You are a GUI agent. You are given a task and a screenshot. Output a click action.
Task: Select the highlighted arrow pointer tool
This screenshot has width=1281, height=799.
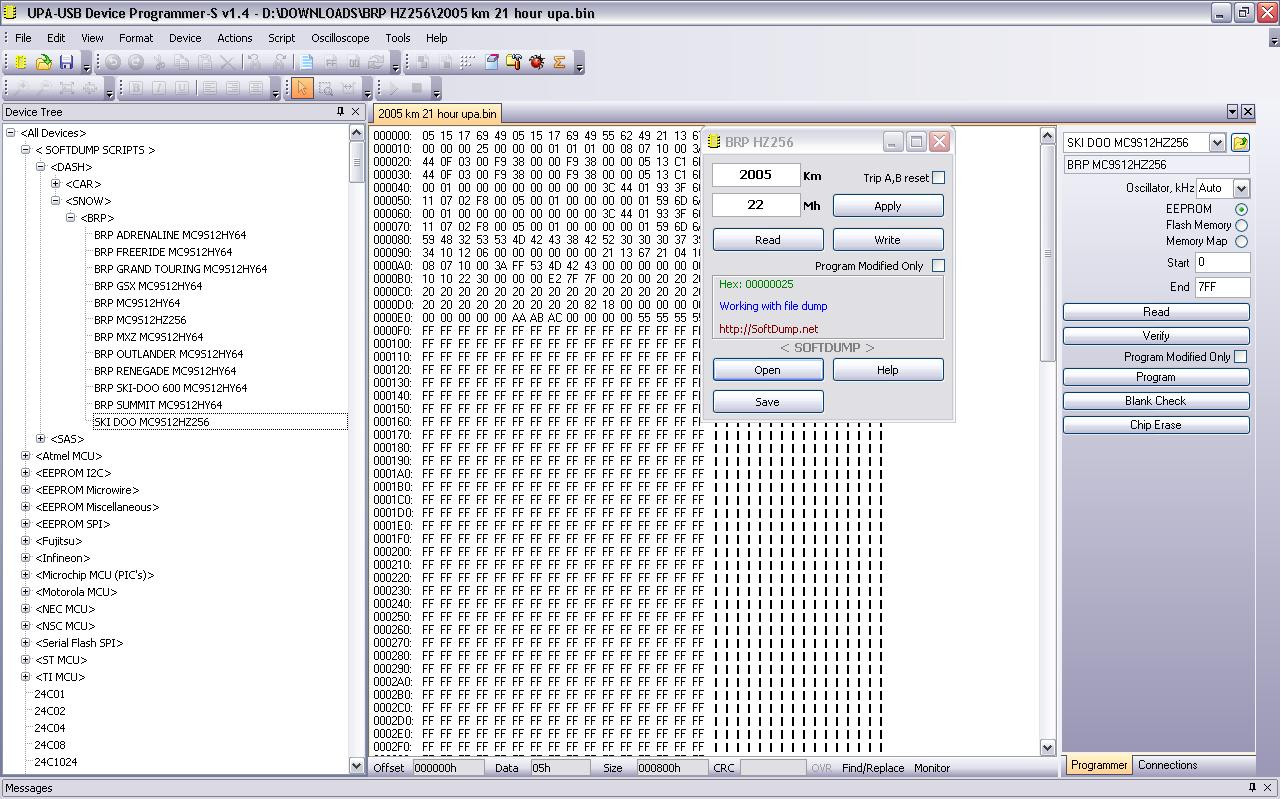coord(302,88)
